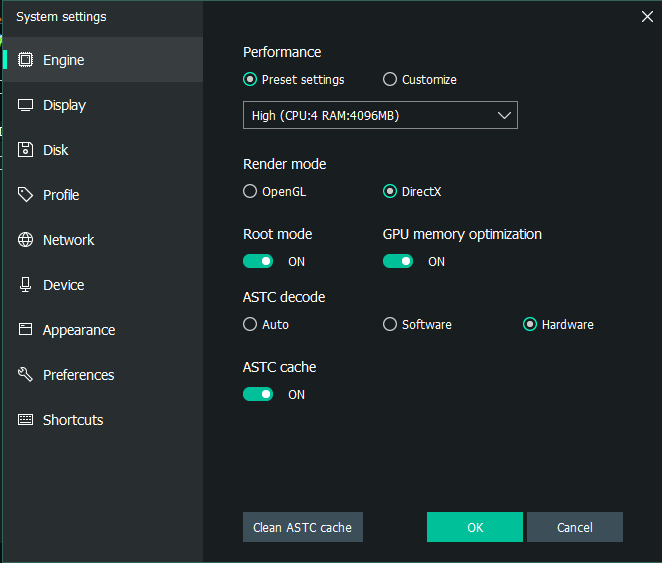
Task: Click the Engine chip icon in sidebar
Action: click(x=25, y=60)
